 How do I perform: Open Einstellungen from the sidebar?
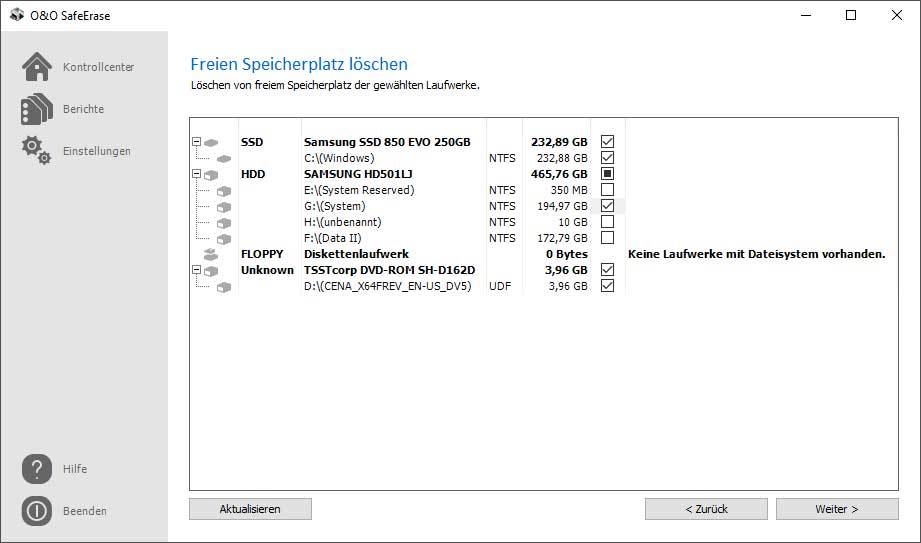[97, 151]
